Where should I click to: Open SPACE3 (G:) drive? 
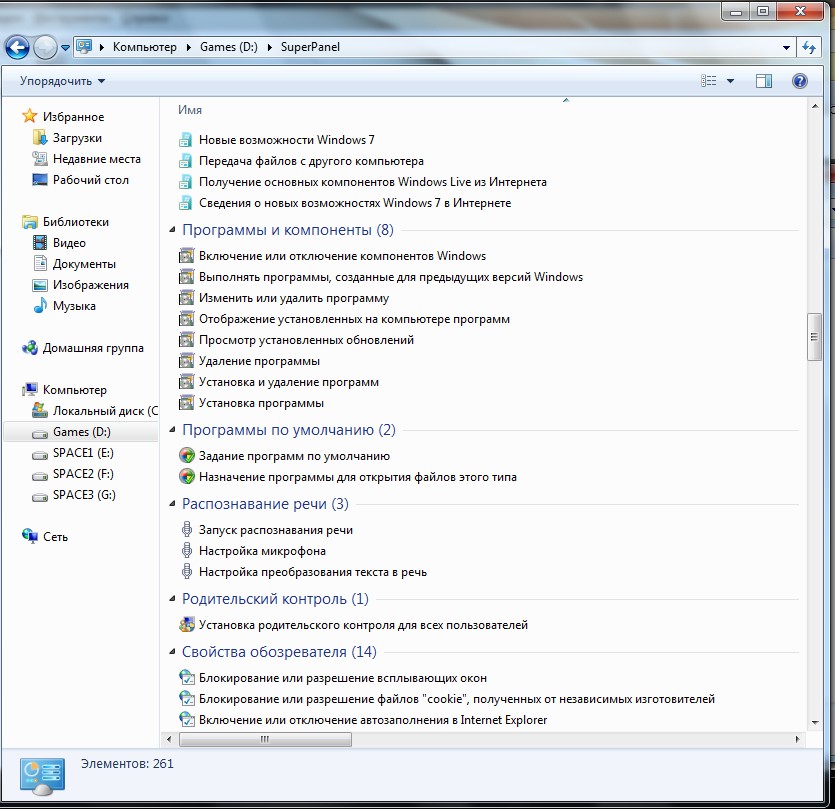pos(84,495)
